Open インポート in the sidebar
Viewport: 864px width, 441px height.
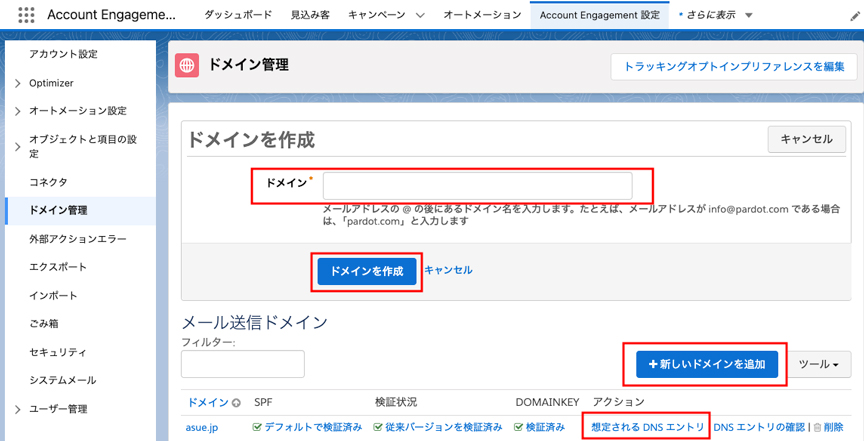[x=53, y=295]
